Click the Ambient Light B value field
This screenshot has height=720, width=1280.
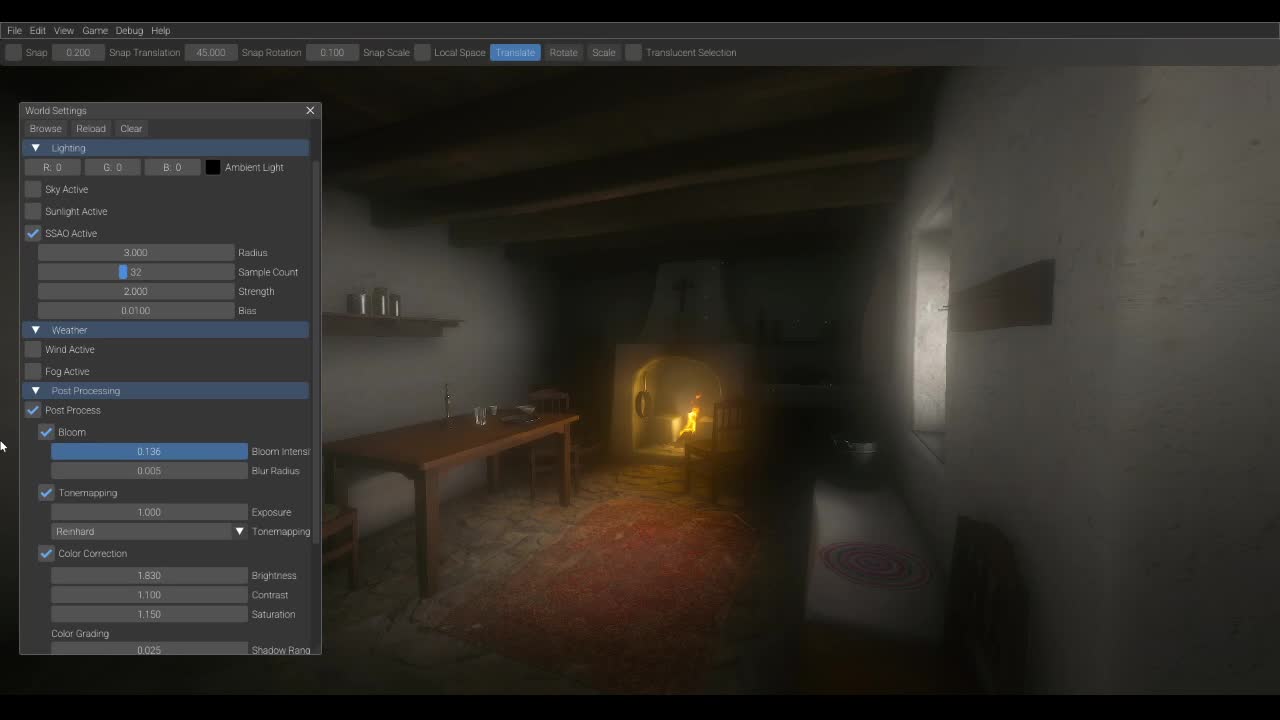172,168
